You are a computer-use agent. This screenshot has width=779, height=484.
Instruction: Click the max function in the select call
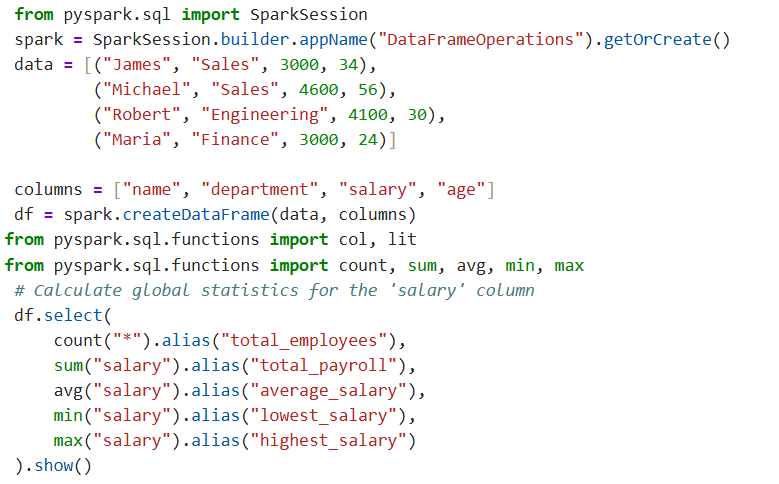click(x=68, y=441)
